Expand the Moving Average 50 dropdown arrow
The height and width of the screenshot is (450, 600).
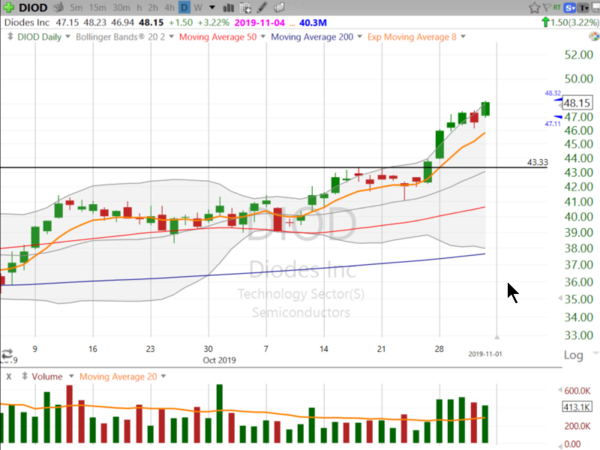click(x=262, y=37)
